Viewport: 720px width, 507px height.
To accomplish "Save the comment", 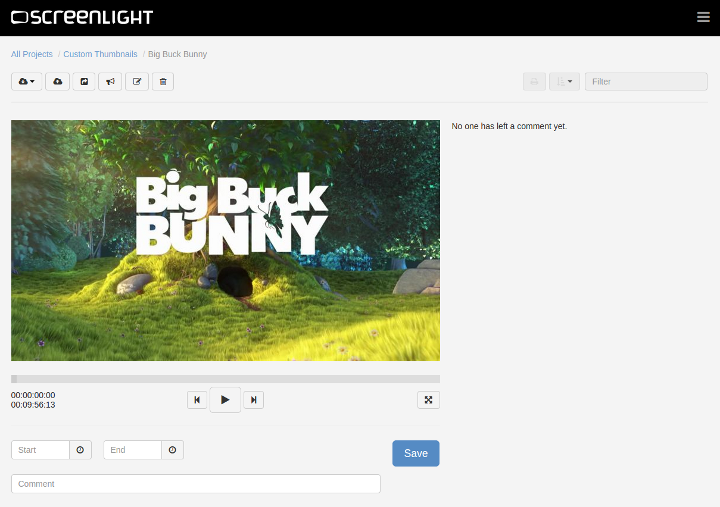I will 416,453.
